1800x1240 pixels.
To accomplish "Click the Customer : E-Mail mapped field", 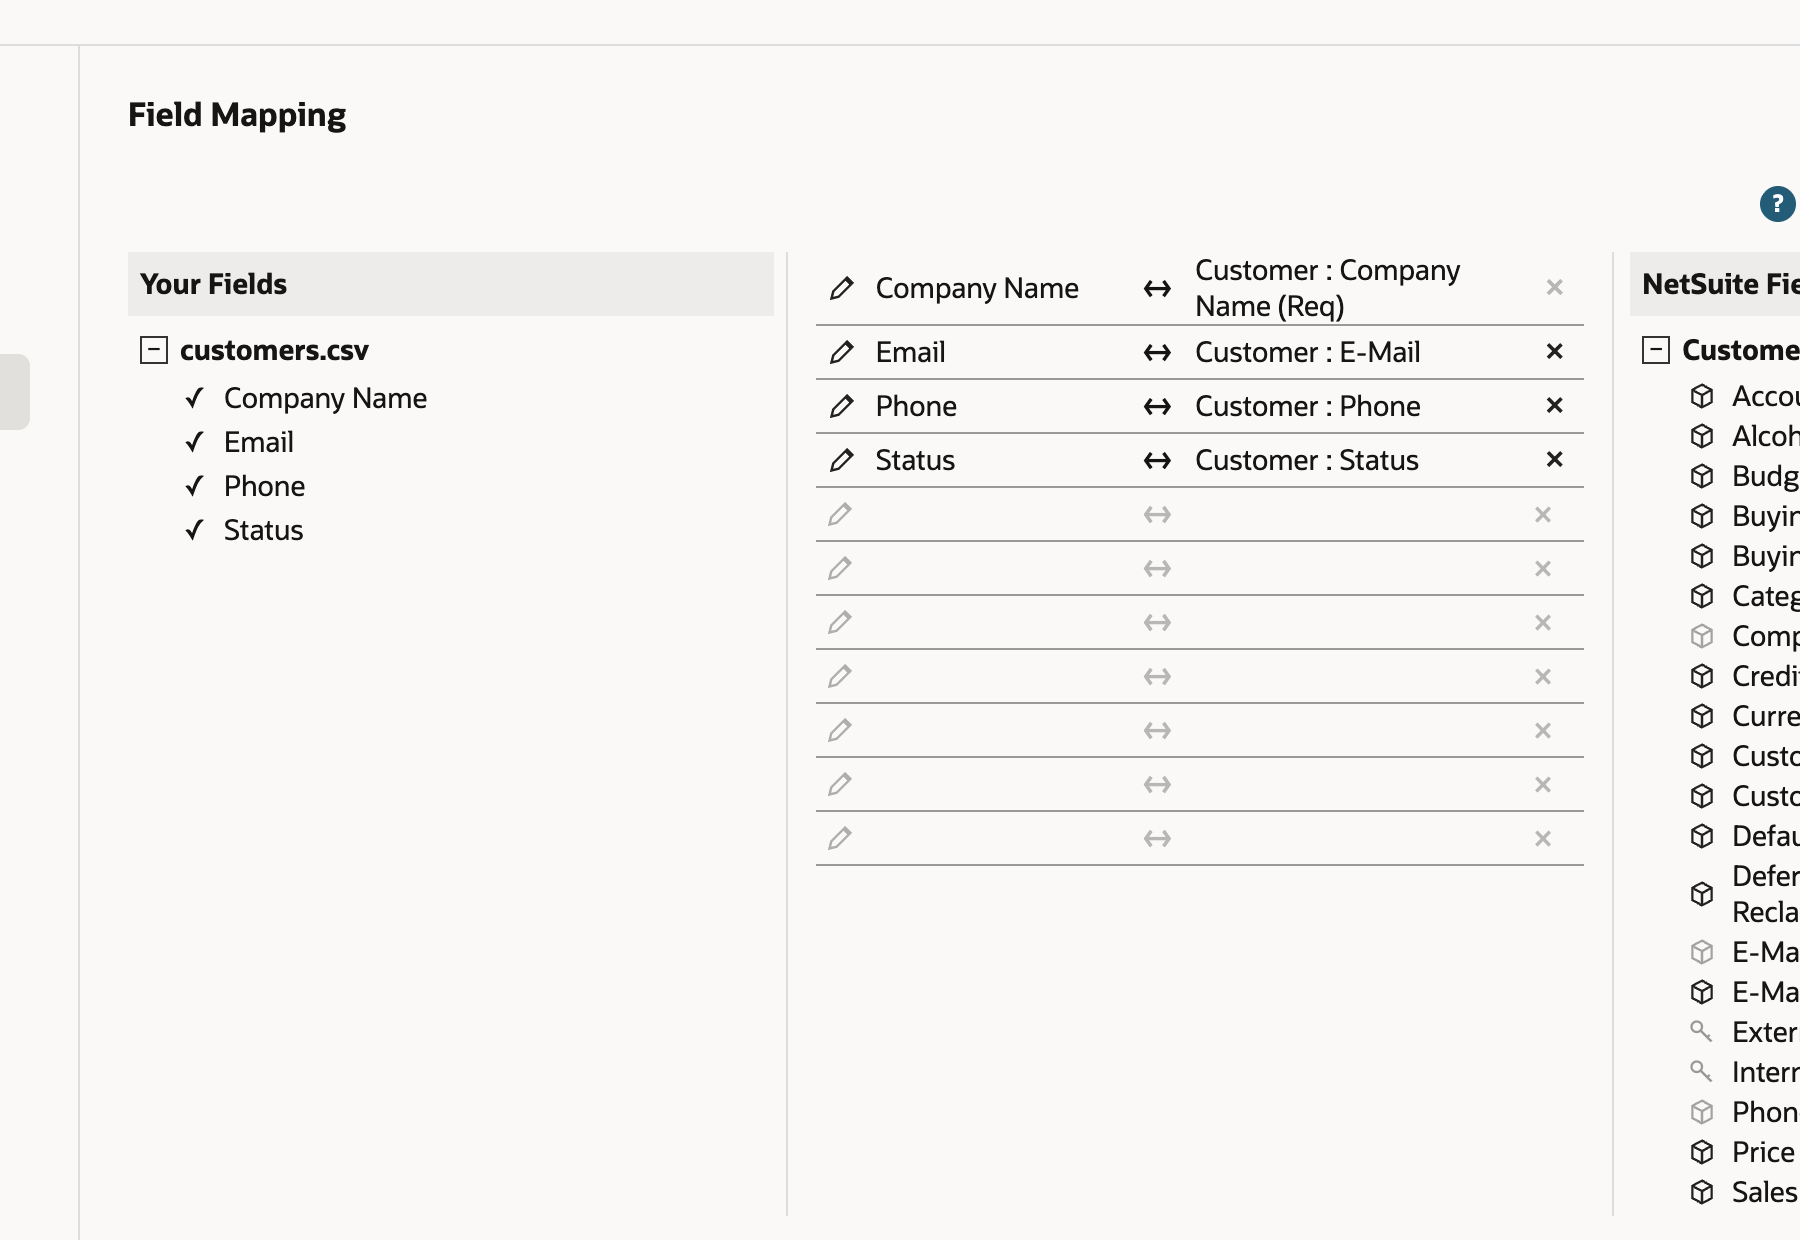I will click(x=1307, y=352).
